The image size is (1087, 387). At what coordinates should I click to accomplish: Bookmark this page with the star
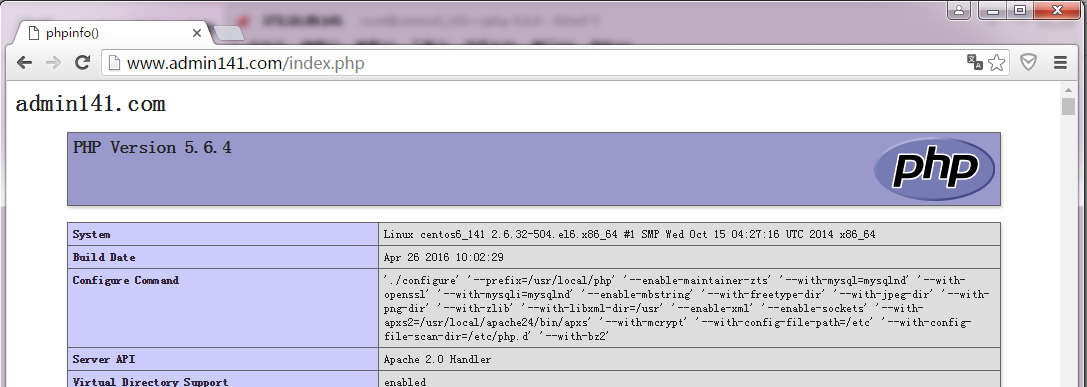point(996,62)
